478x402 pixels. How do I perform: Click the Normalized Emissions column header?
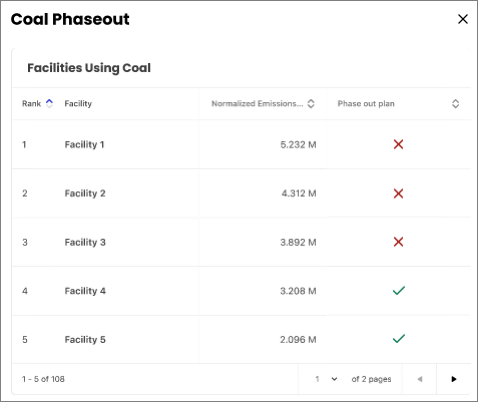click(257, 104)
